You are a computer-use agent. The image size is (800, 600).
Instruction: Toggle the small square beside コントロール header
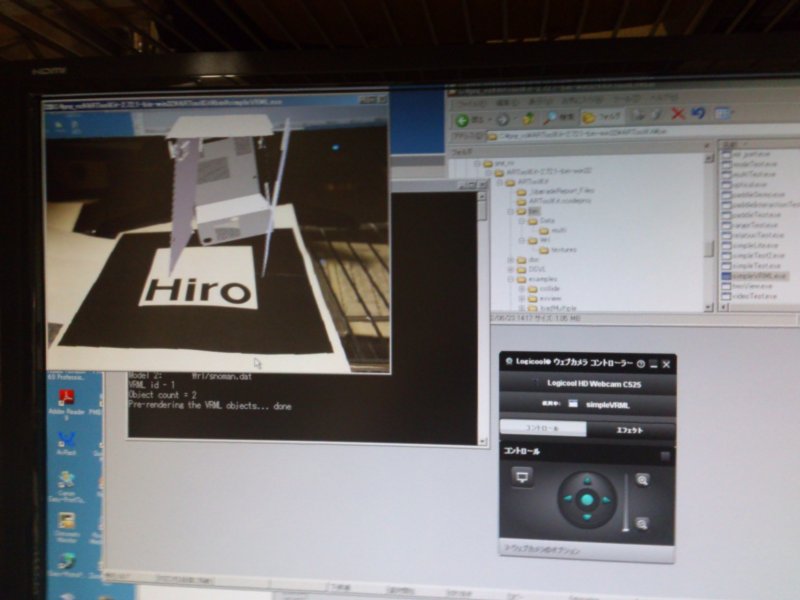[665, 456]
